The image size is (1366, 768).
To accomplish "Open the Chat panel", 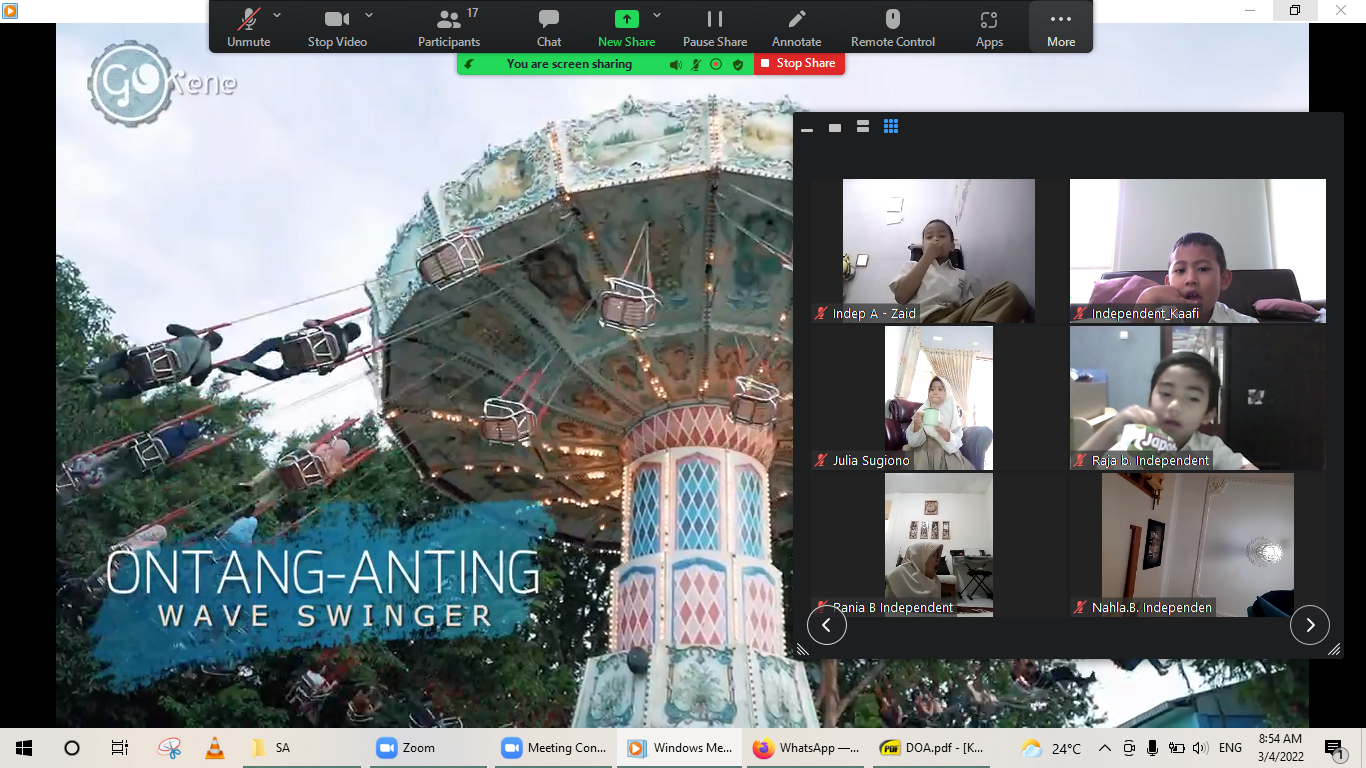I will click(x=549, y=27).
